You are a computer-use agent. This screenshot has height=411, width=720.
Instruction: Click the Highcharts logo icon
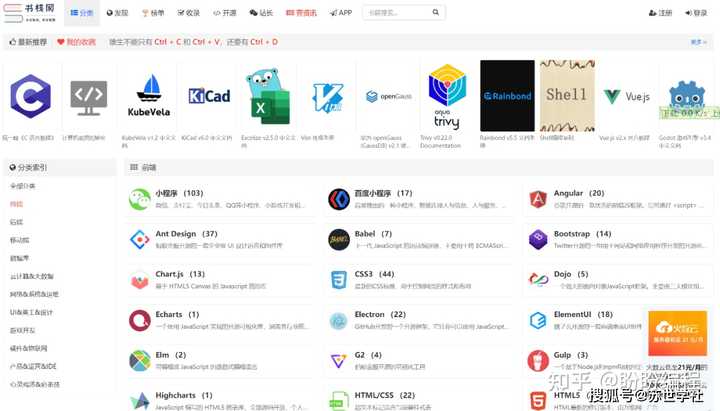pos(140,401)
